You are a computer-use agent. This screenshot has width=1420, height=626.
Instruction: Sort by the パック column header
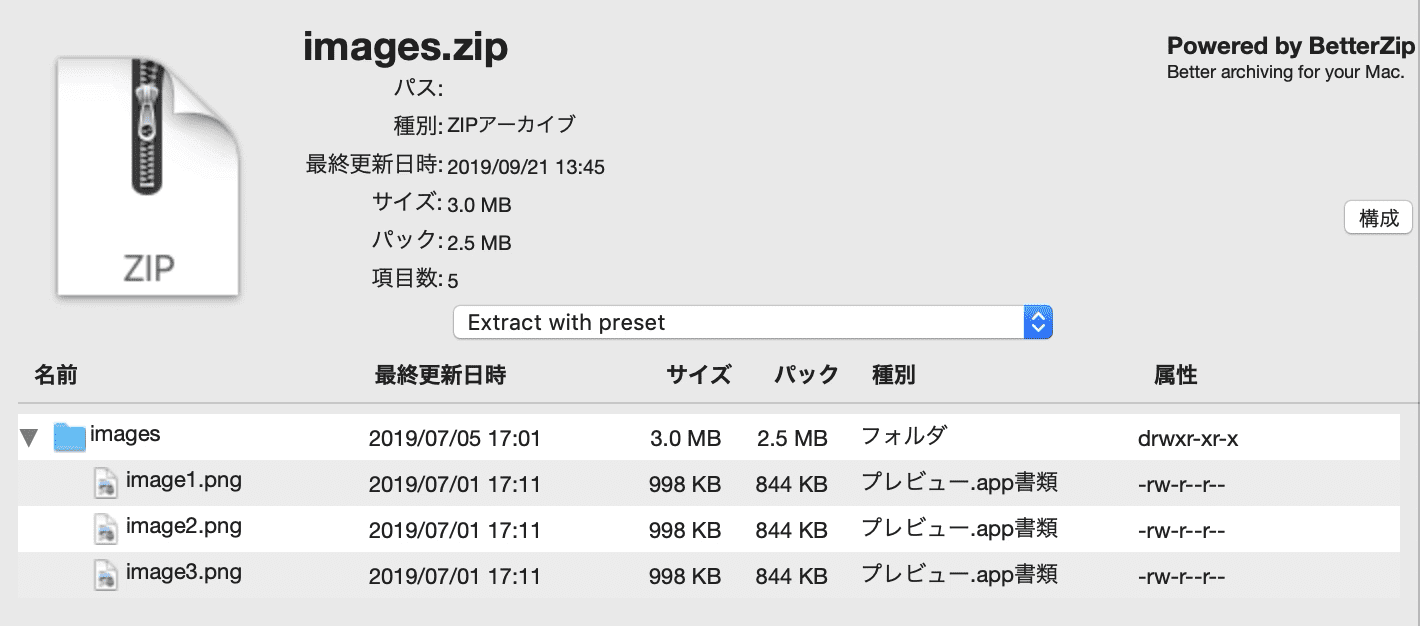pyautogui.click(x=806, y=375)
